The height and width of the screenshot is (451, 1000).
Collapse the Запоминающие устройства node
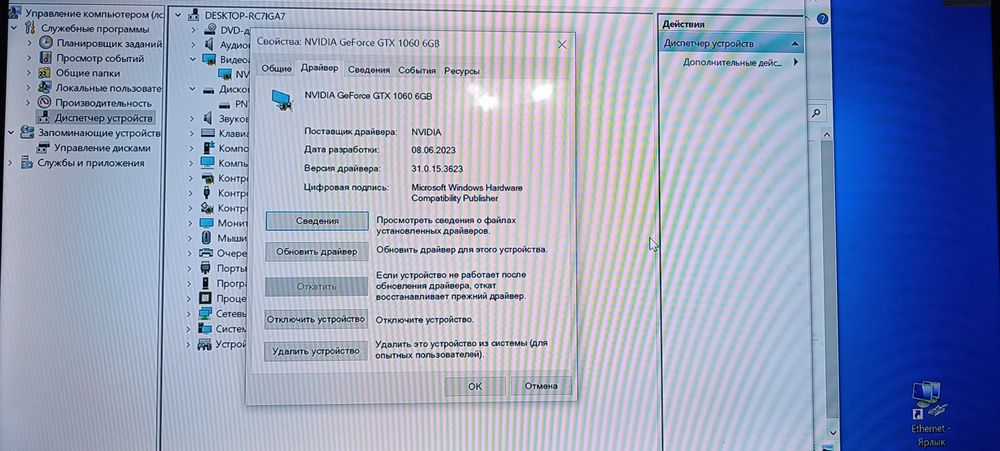[11, 133]
